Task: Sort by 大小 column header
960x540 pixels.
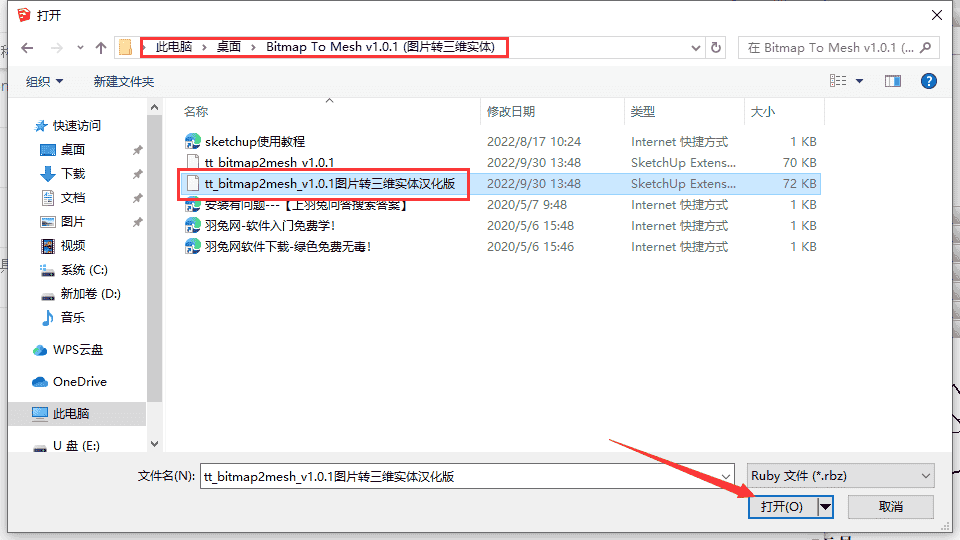Action: (x=763, y=111)
